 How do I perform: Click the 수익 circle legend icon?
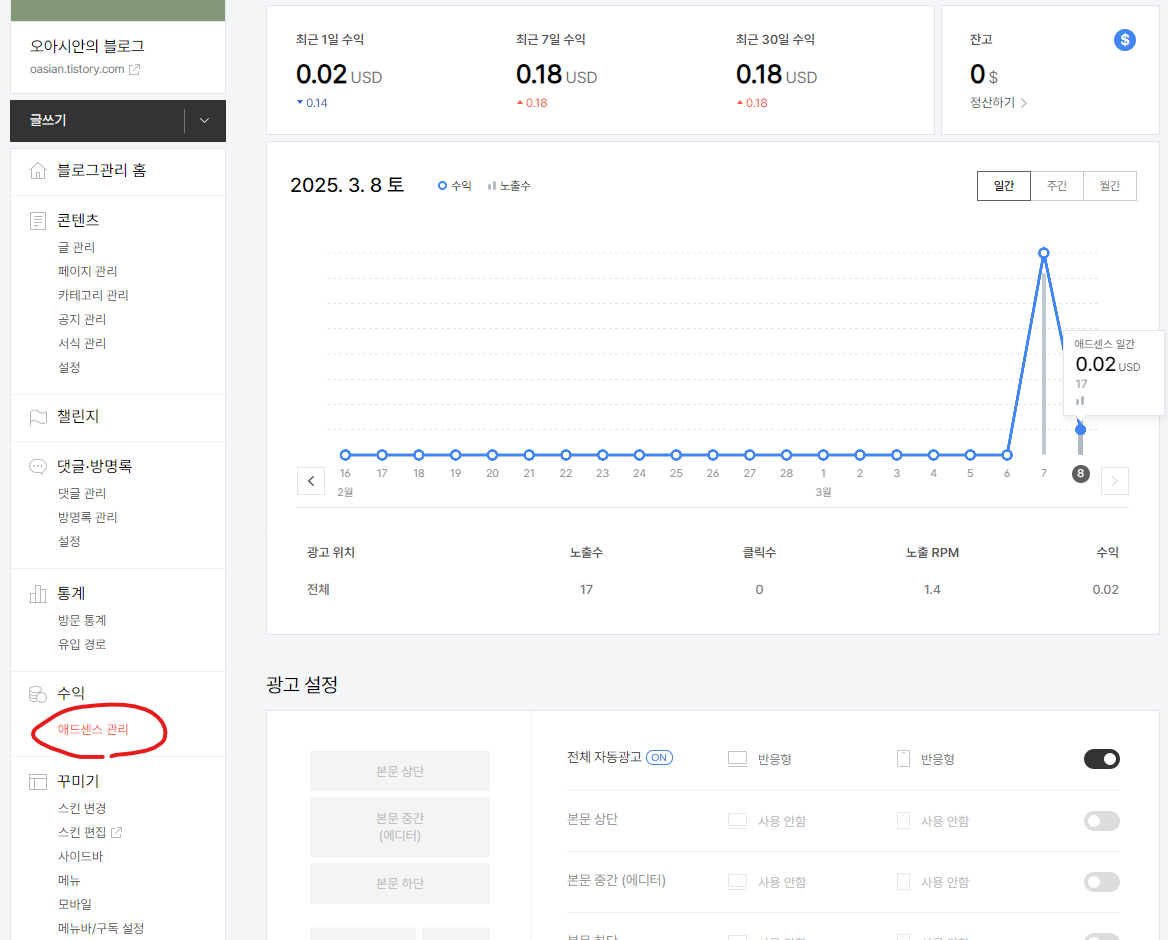[442, 185]
